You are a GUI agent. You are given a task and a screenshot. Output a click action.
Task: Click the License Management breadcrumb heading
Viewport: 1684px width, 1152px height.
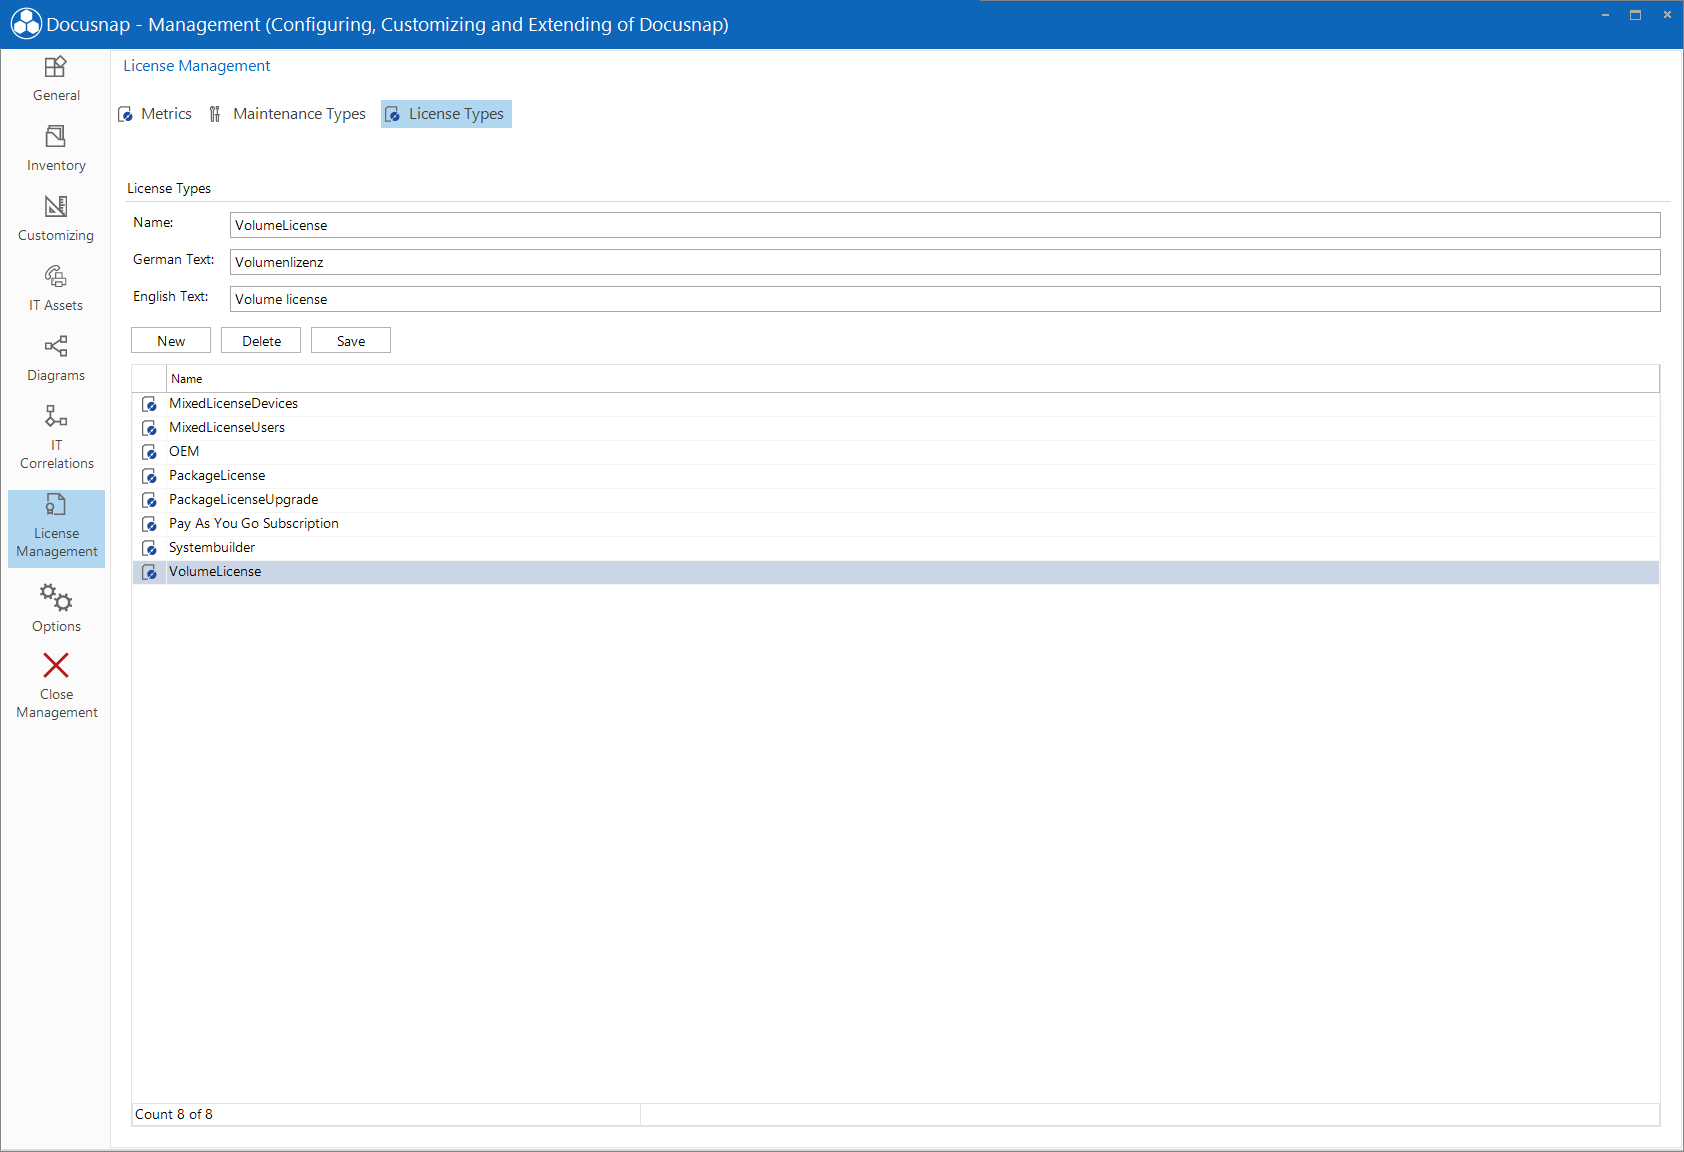197,66
